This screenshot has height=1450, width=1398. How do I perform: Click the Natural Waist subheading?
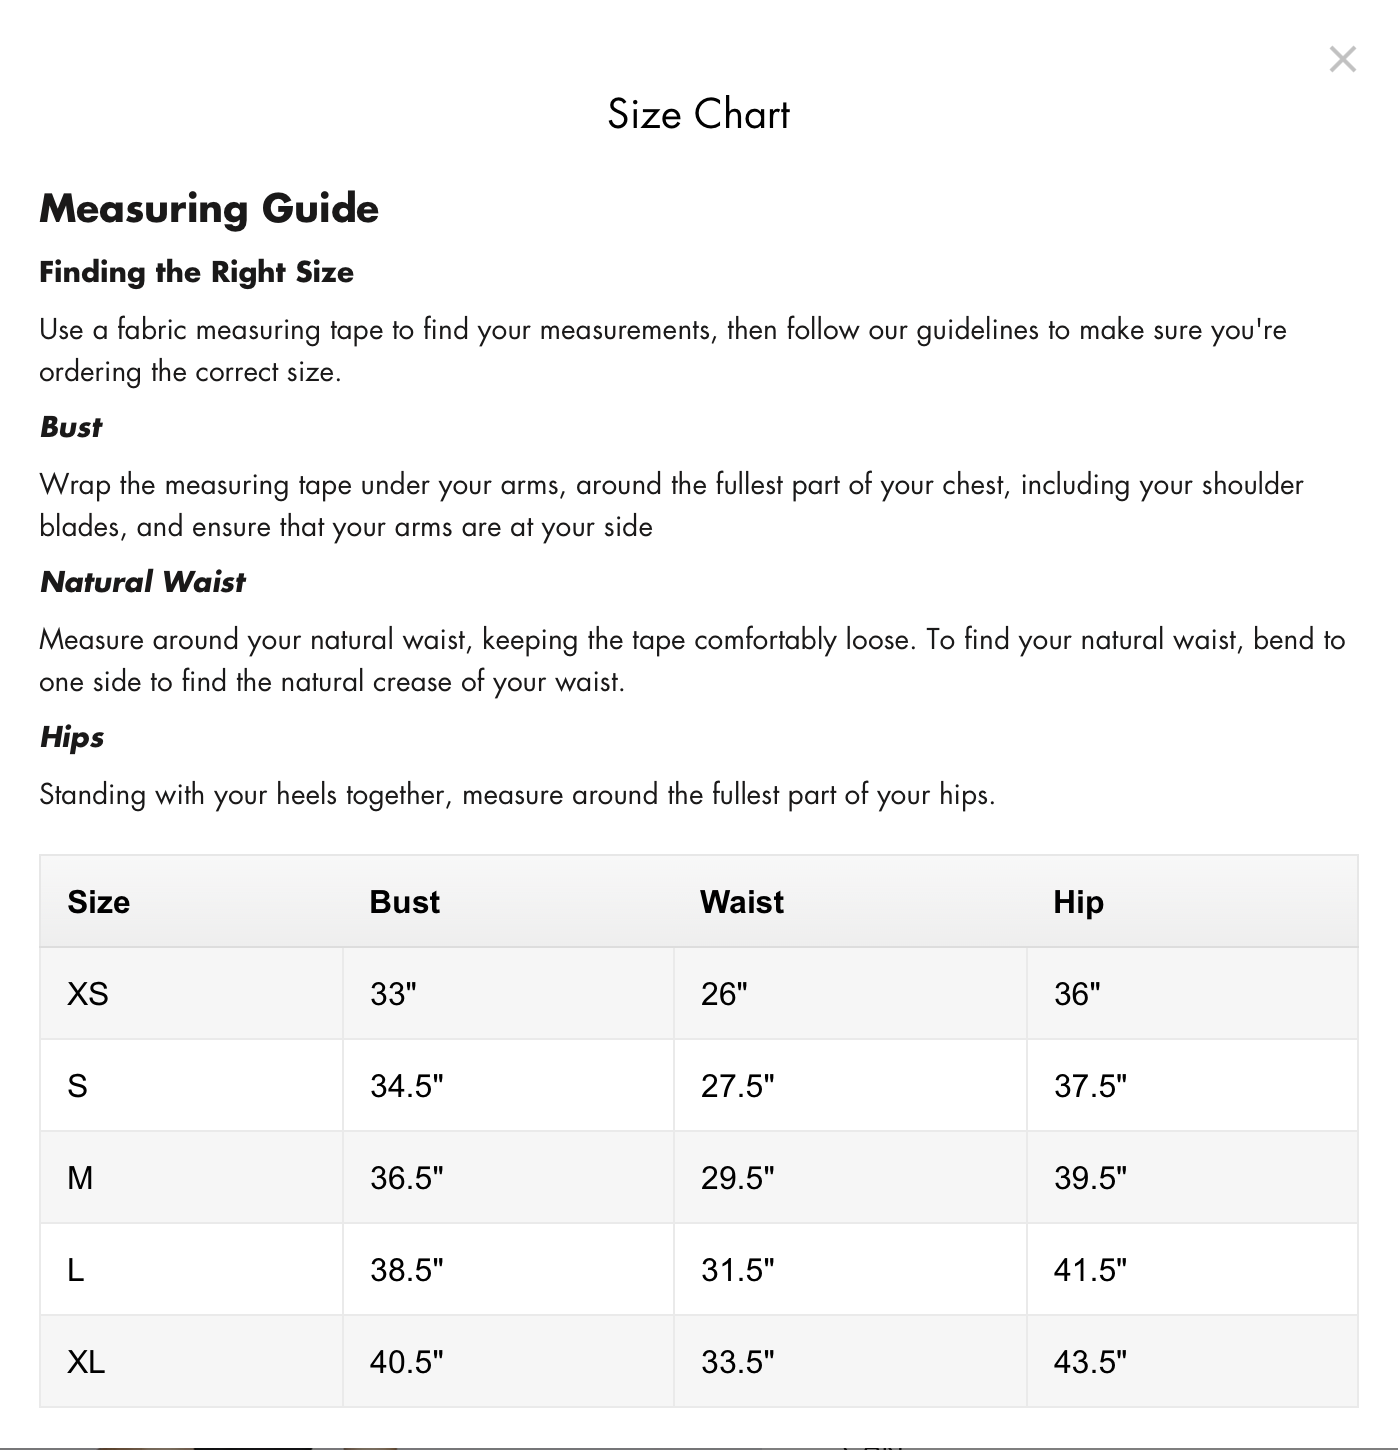(x=143, y=582)
